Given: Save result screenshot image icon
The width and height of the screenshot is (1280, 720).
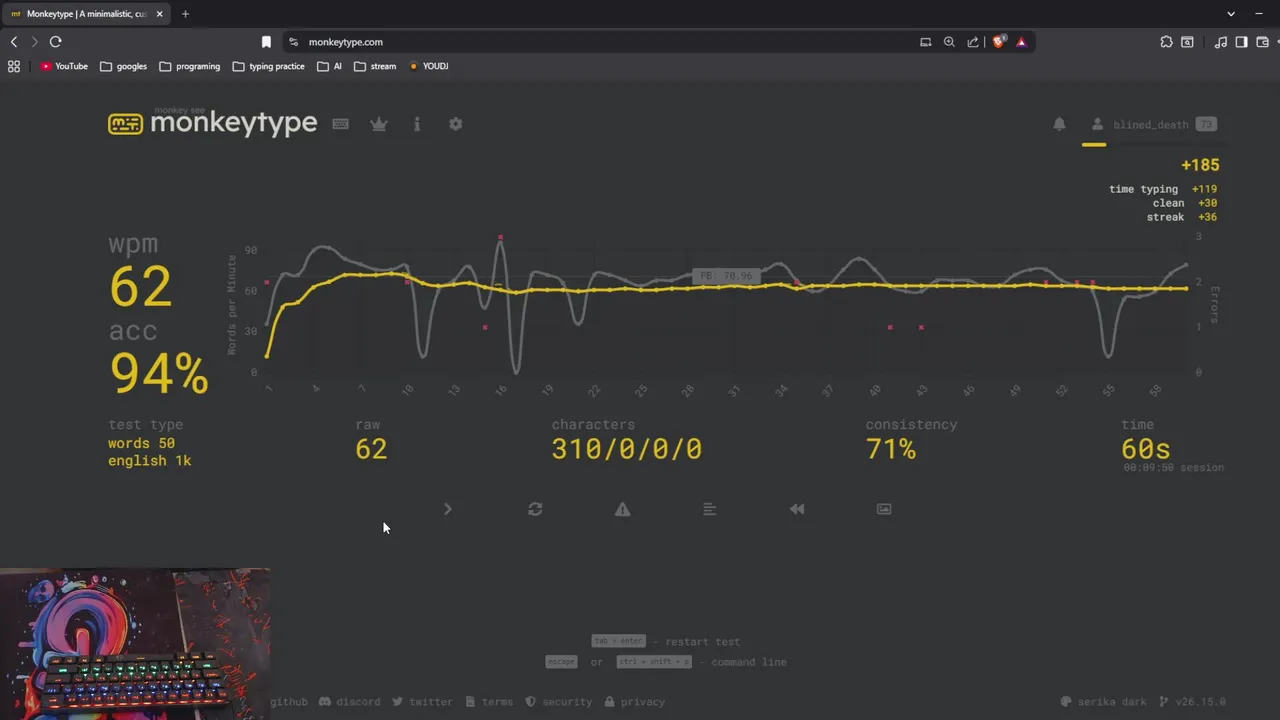Looking at the screenshot, I should pos(884,509).
